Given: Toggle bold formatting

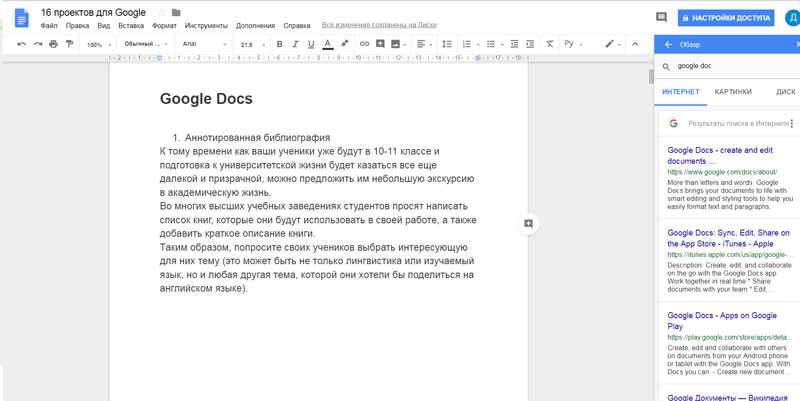Looking at the screenshot, I should (x=279, y=44).
